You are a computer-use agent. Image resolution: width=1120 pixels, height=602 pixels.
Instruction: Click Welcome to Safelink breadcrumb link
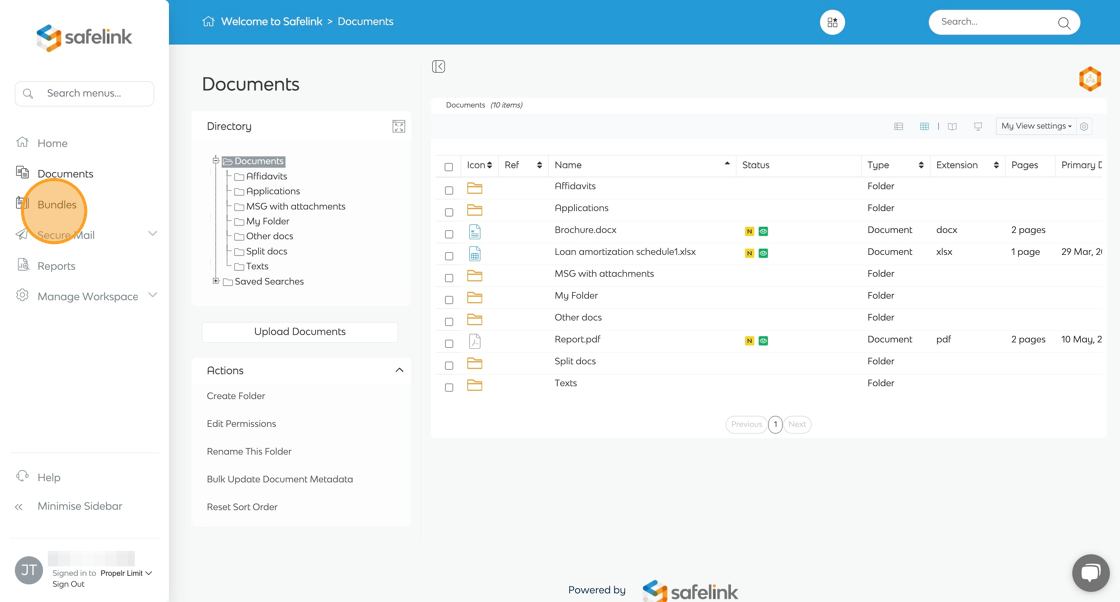coord(271,21)
